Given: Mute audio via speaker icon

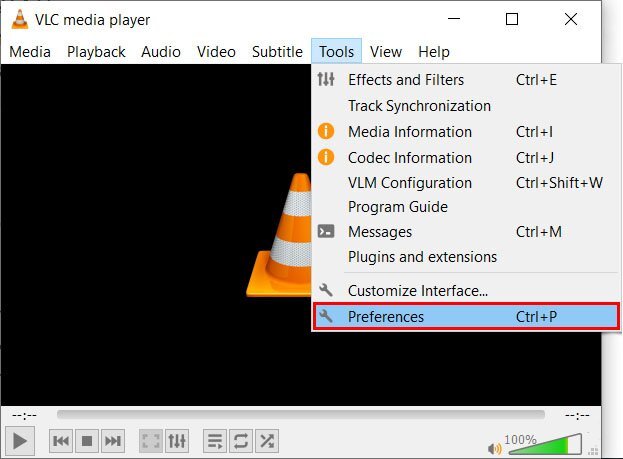Looking at the screenshot, I should tap(495, 449).
